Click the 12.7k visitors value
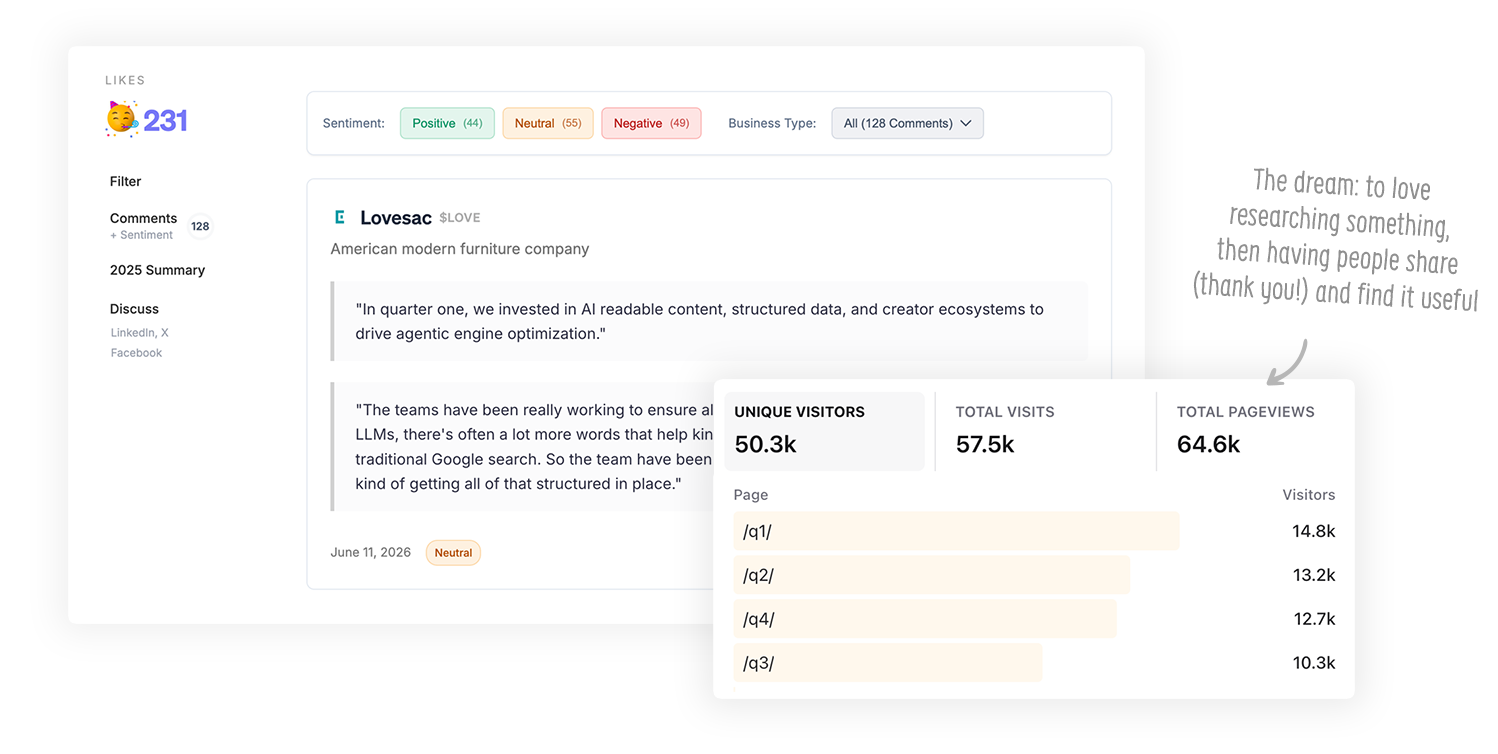Screen dimensions: 1498x754 1314,619
